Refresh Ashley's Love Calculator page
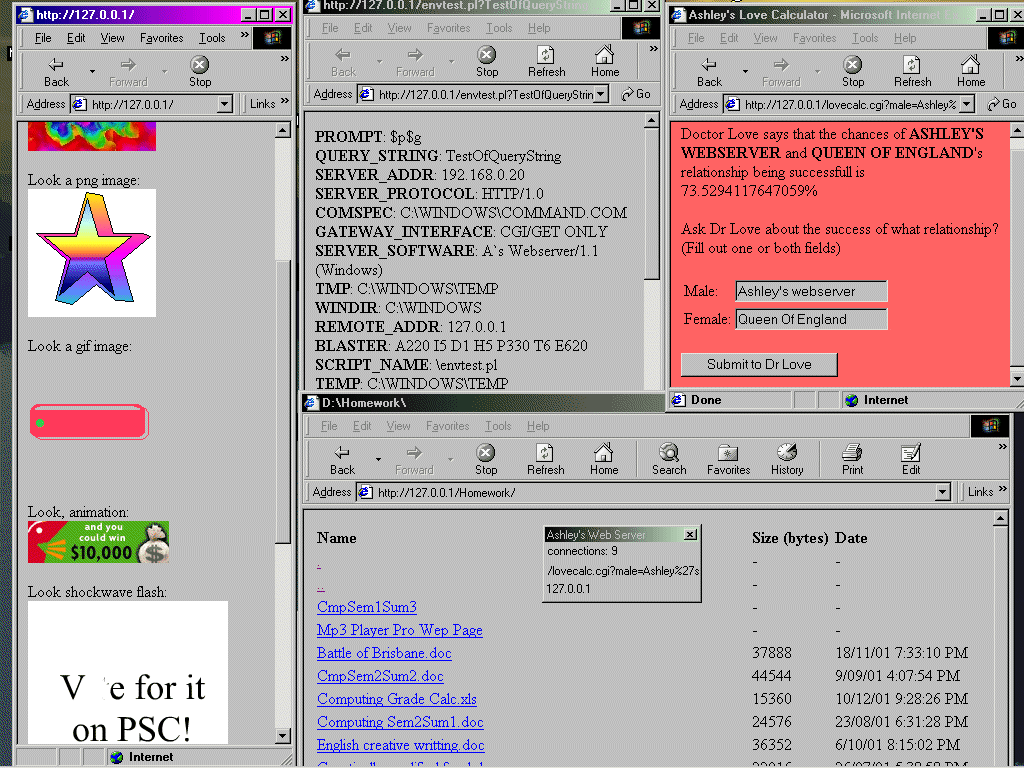 [912, 72]
